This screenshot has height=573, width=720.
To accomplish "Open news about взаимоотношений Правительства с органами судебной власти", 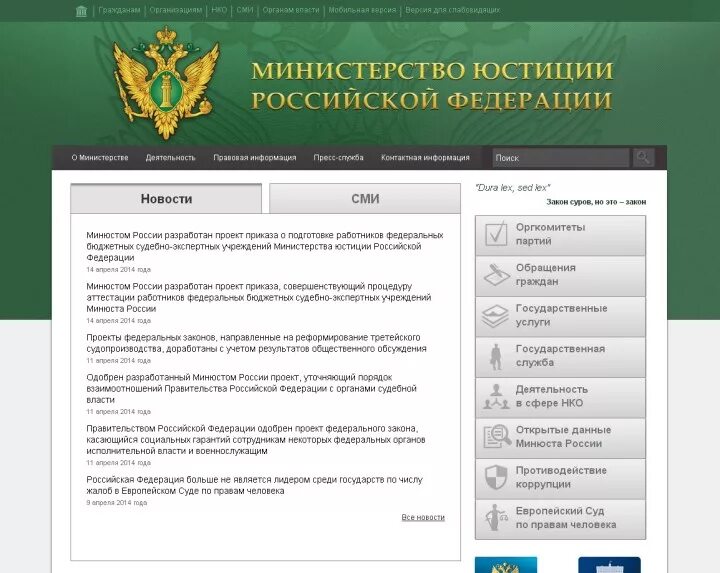I will click(252, 388).
